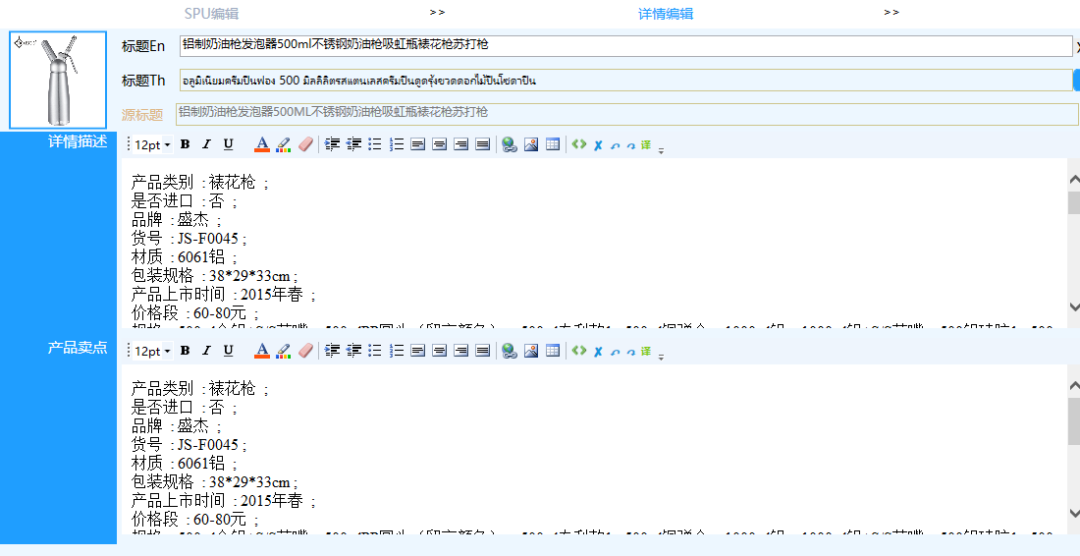
Task: Click the 标题Th Thai title field
Action: pos(626,81)
